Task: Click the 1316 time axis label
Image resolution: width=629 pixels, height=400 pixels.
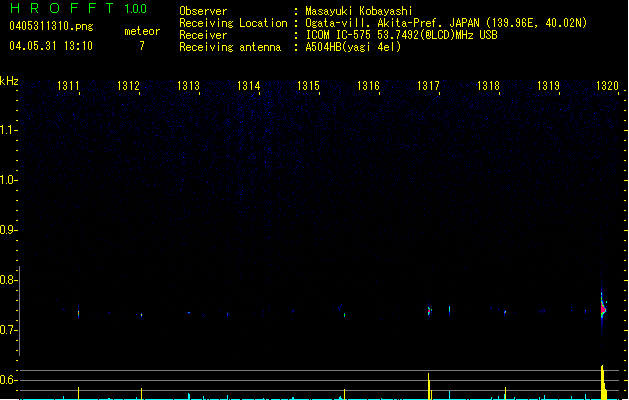Action: click(x=368, y=85)
